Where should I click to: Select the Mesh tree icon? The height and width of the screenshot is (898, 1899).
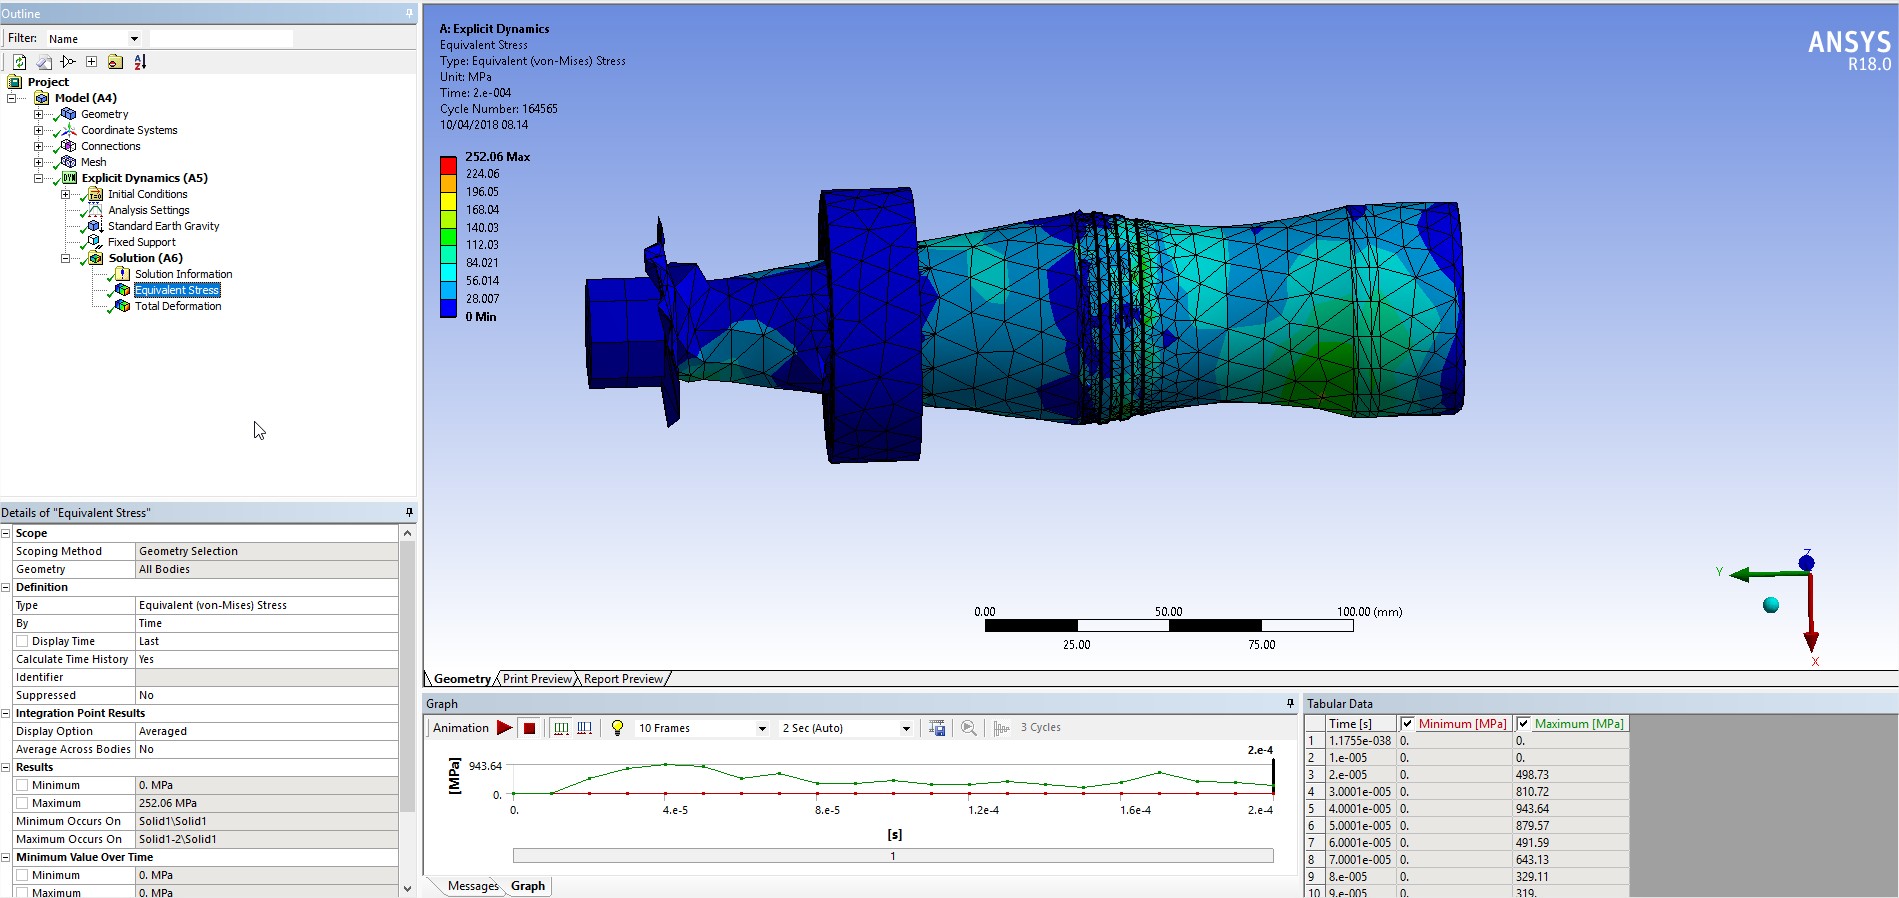point(69,162)
